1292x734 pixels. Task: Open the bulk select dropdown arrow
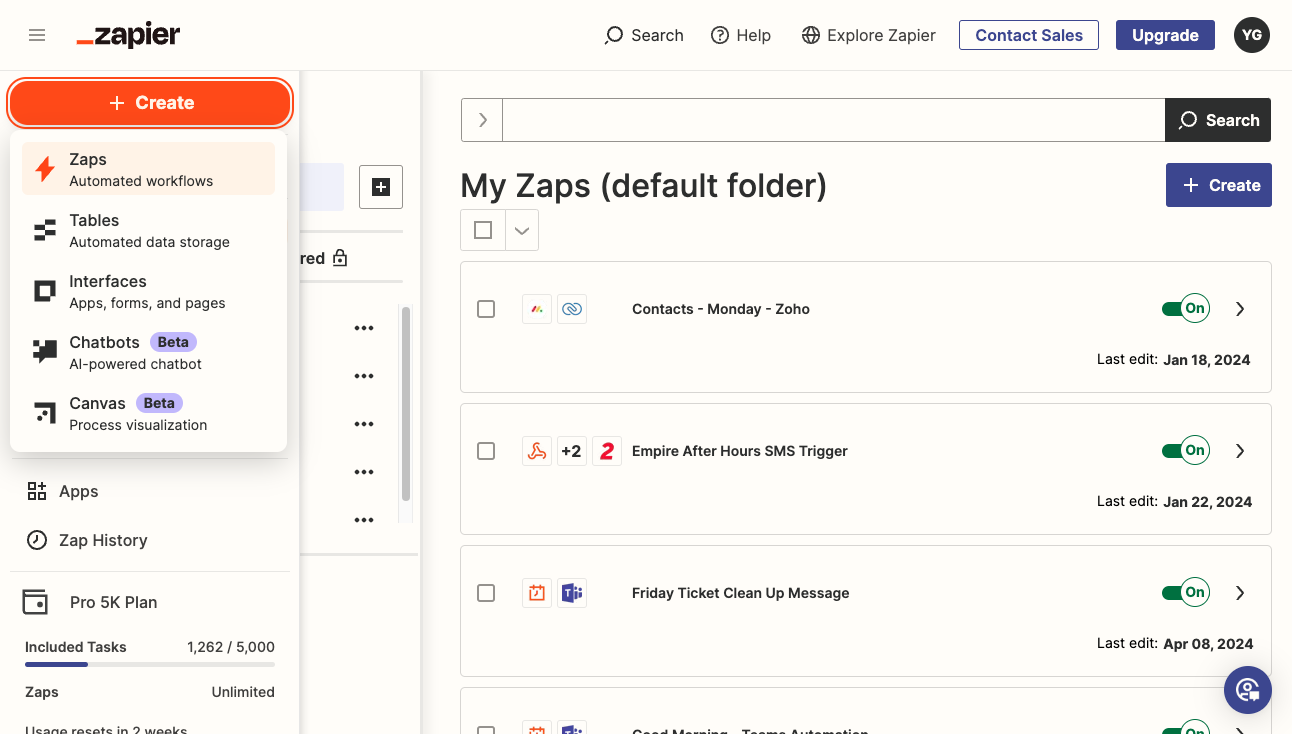[x=522, y=230]
